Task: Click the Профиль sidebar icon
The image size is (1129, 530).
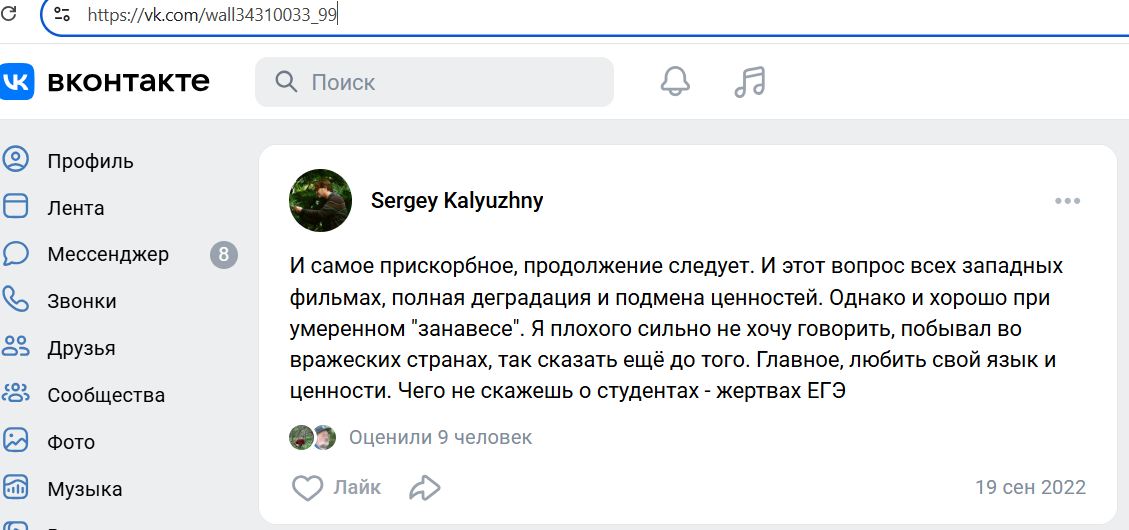Action: pyautogui.click(x=16, y=160)
